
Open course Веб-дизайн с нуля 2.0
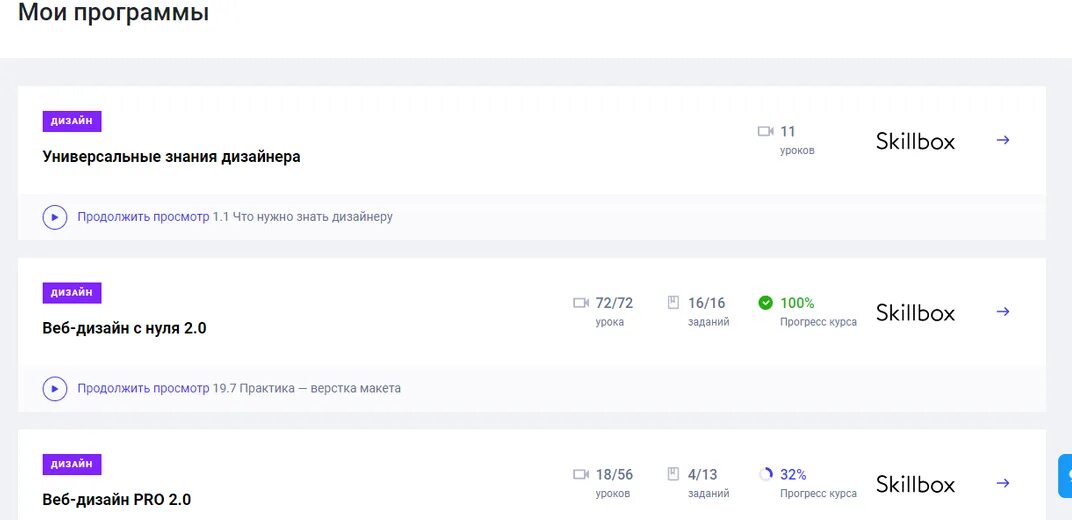click(124, 328)
